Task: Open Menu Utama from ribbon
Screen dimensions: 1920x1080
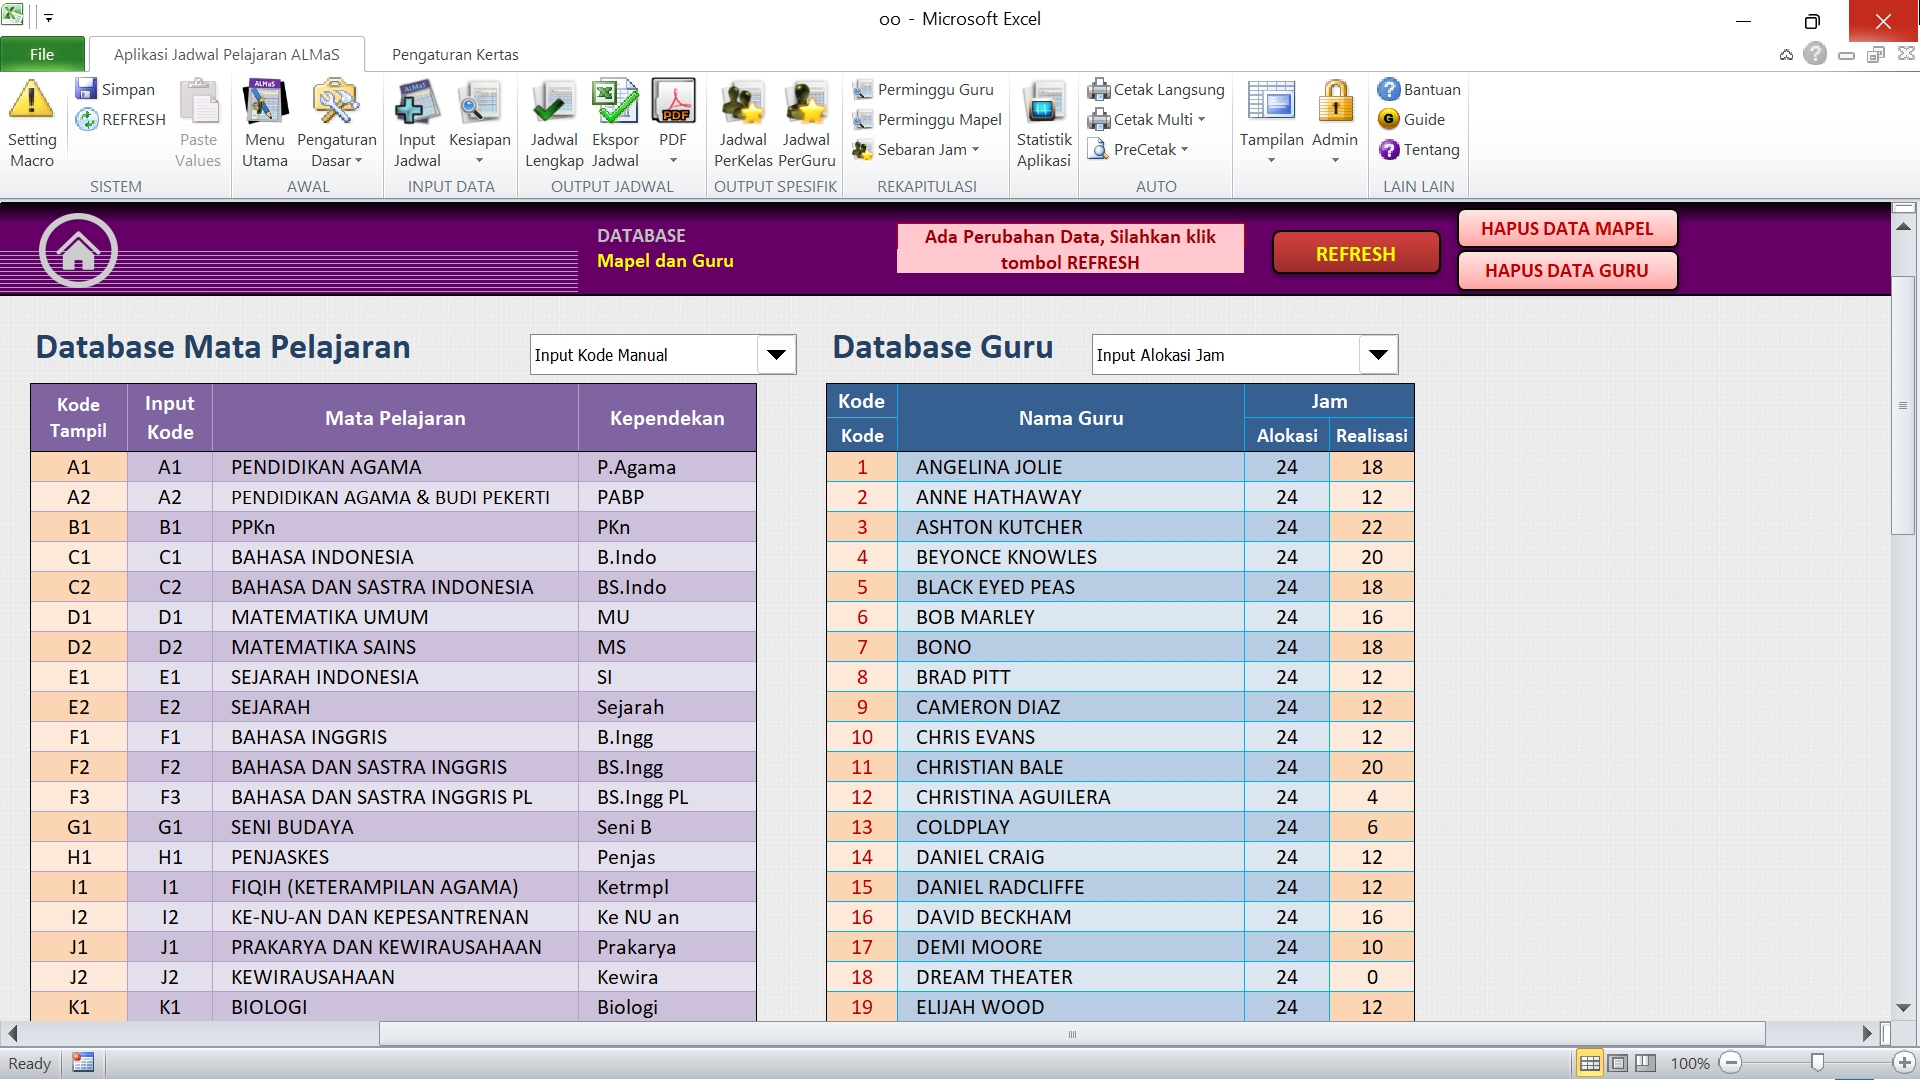Action: (264, 103)
